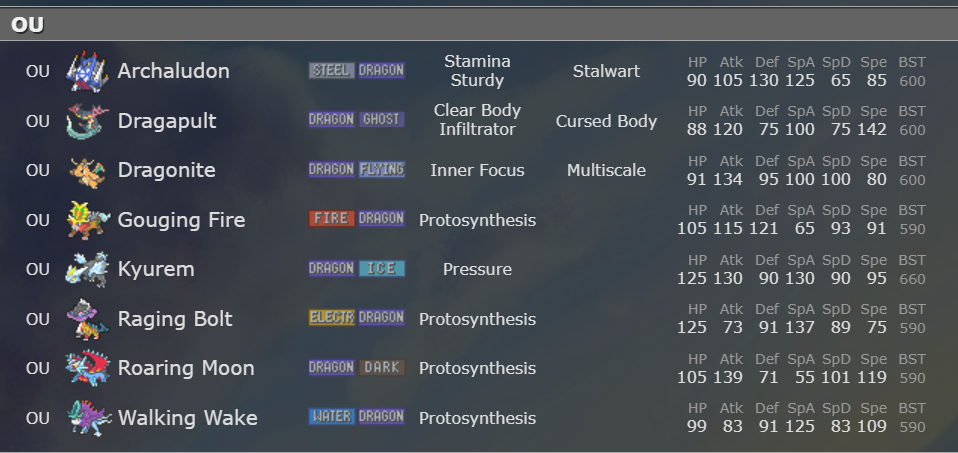Open the Archaludon name link
The image size is (958, 453).
pyautogui.click(x=173, y=71)
